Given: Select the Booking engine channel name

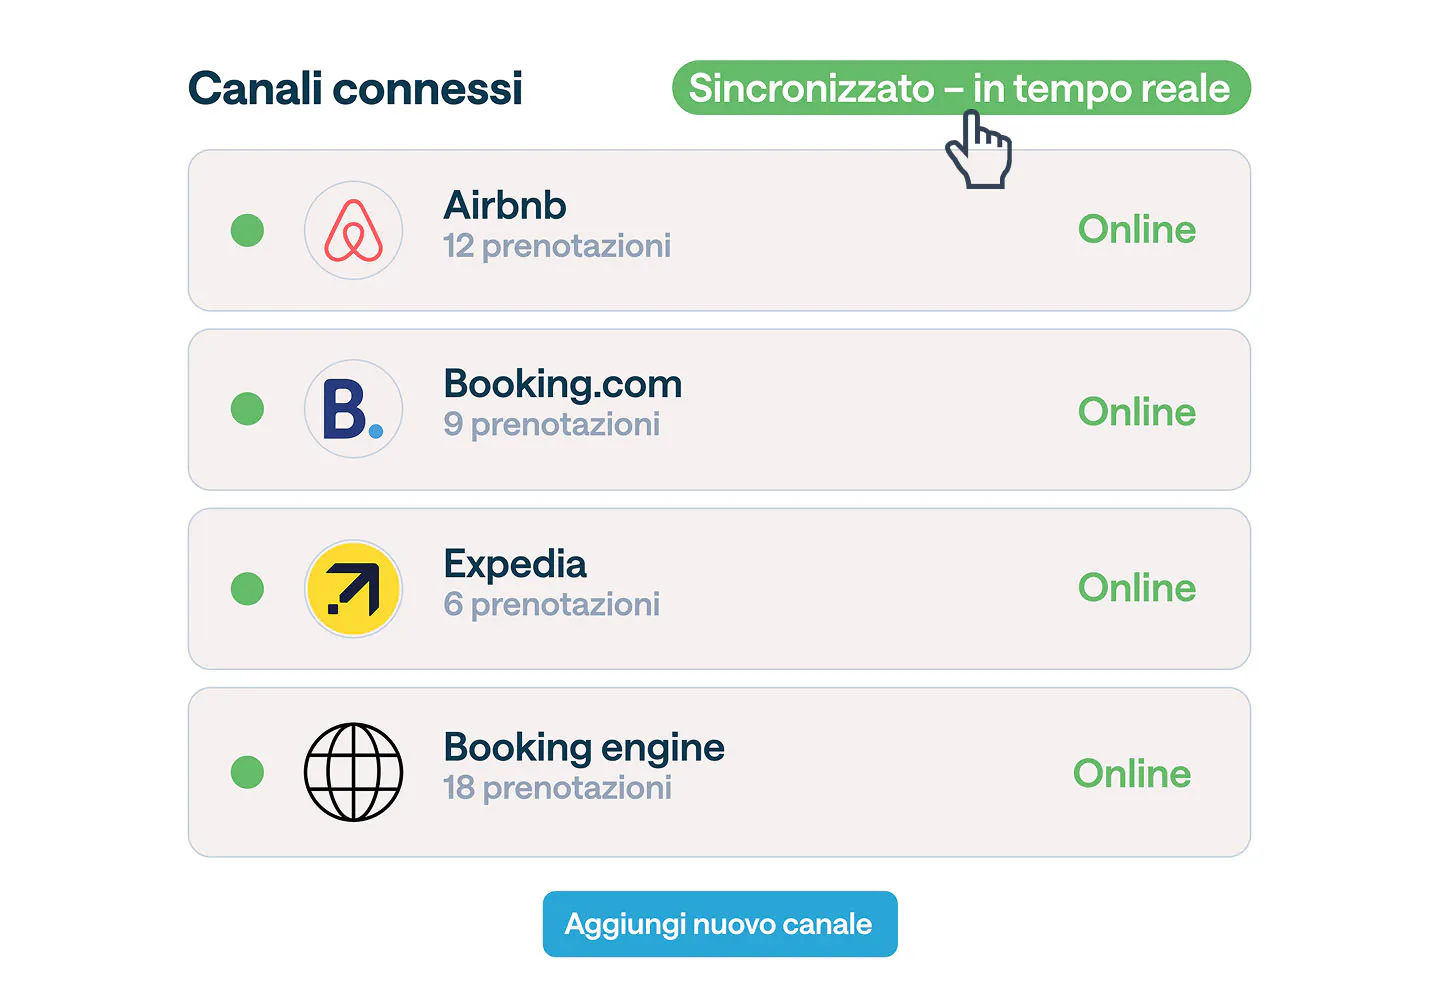Looking at the screenshot, I should coord(584,747).
